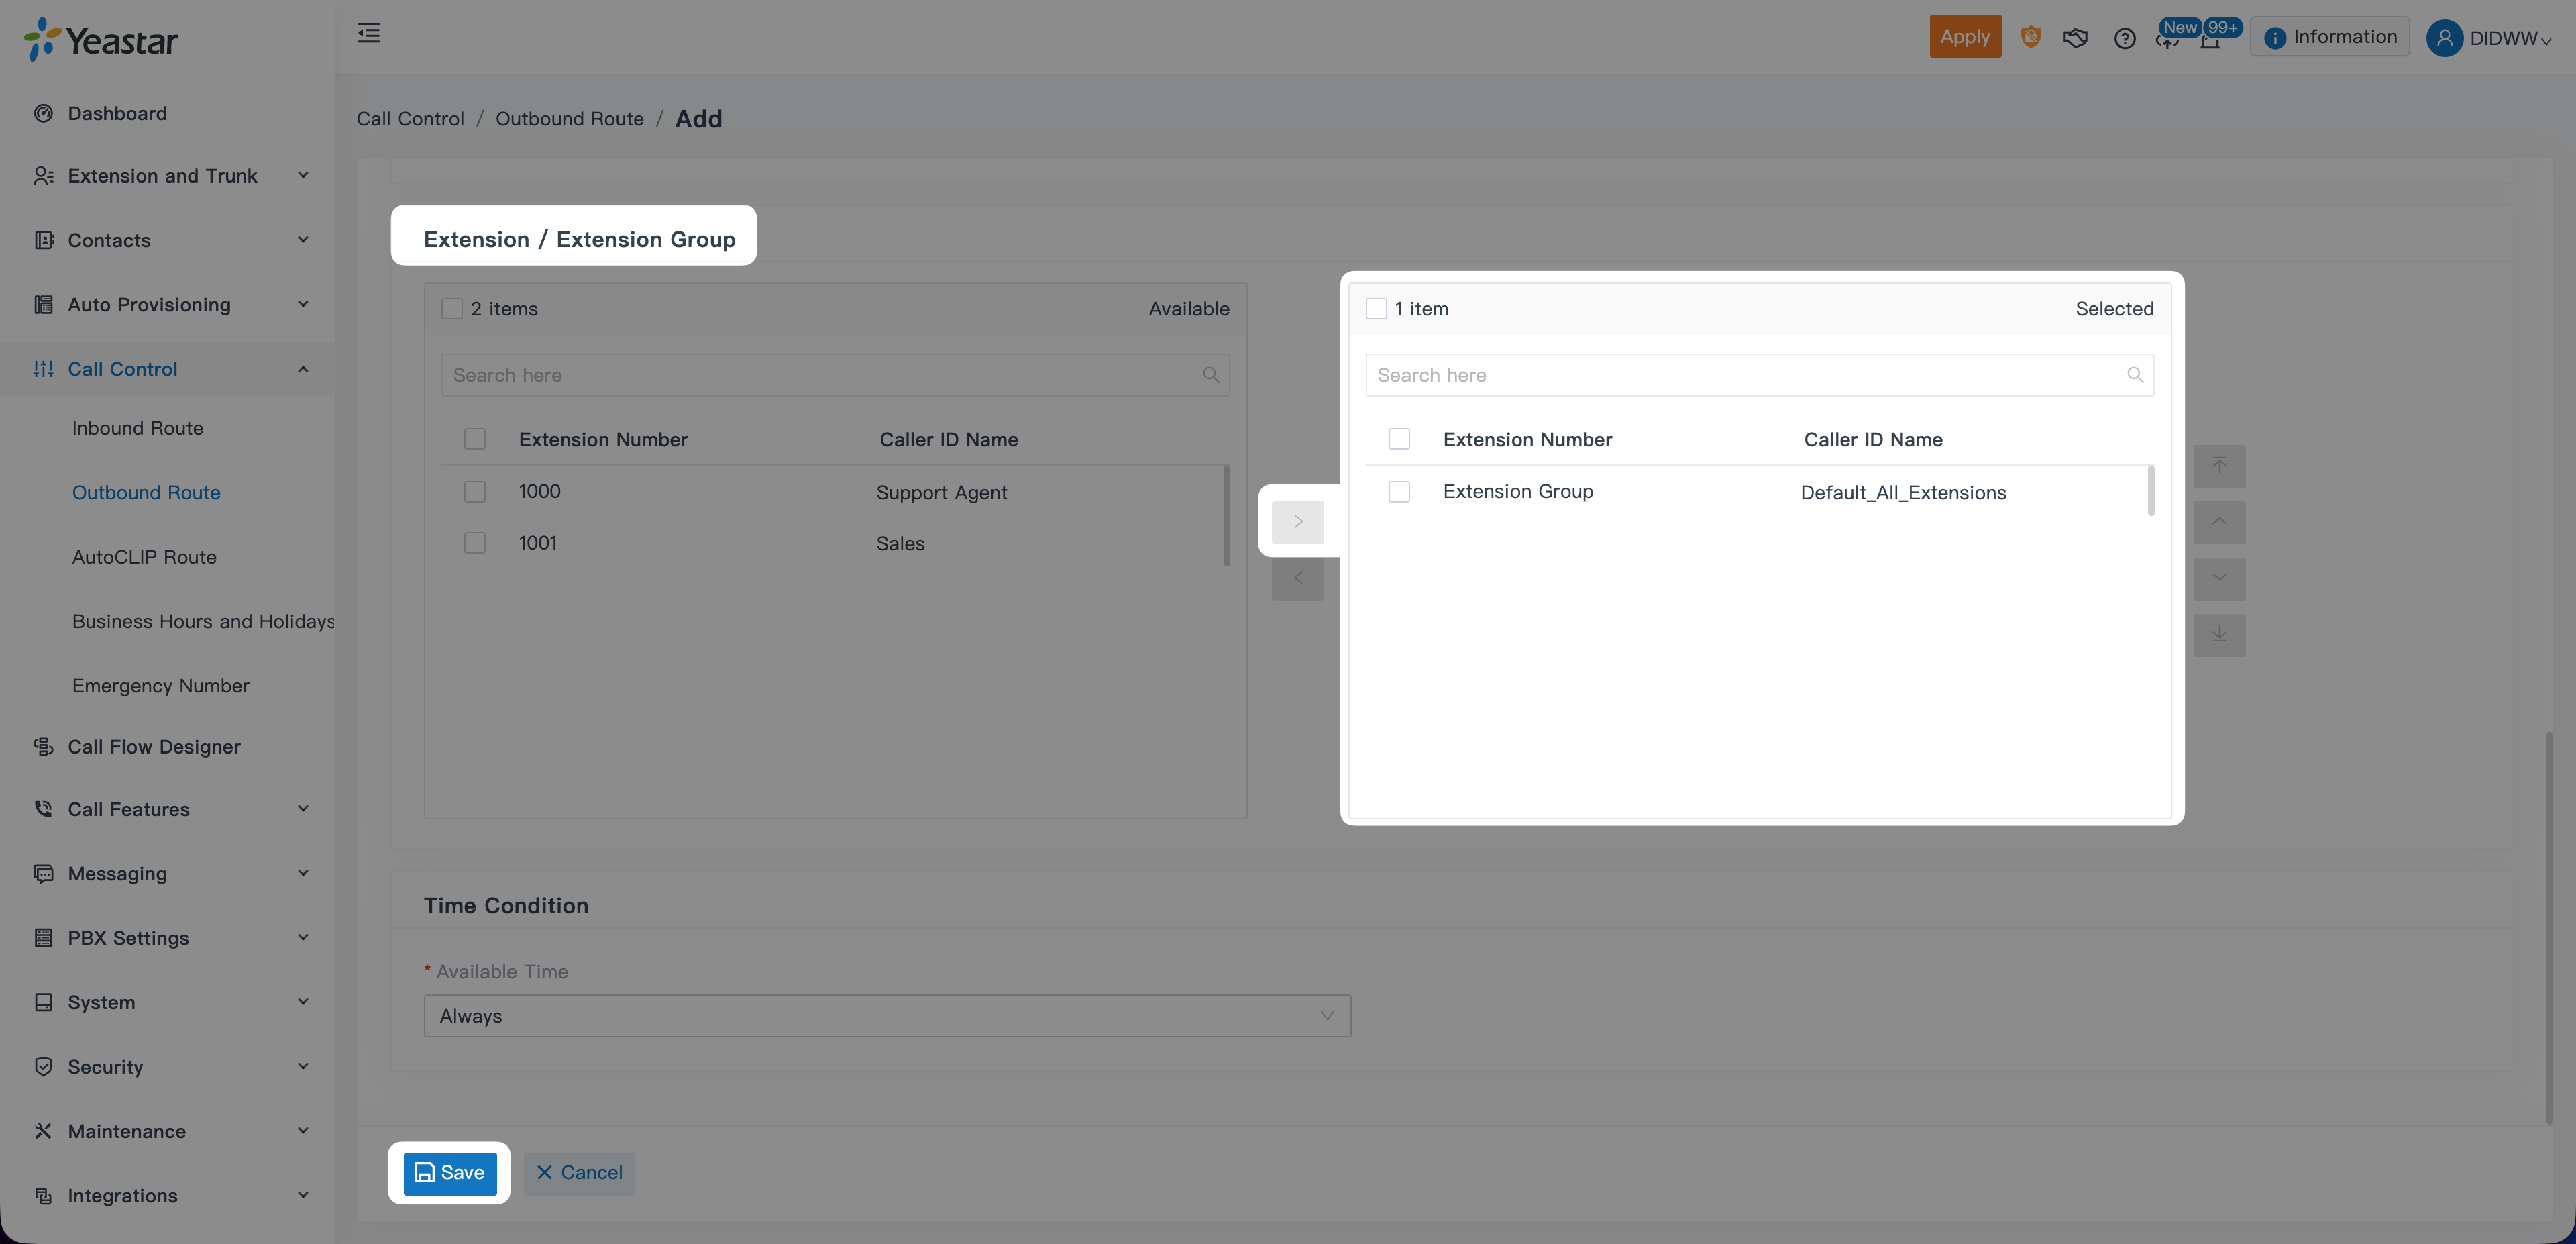
Task: Click move-right arrow between extension lists
Action: coord(1297,521)
